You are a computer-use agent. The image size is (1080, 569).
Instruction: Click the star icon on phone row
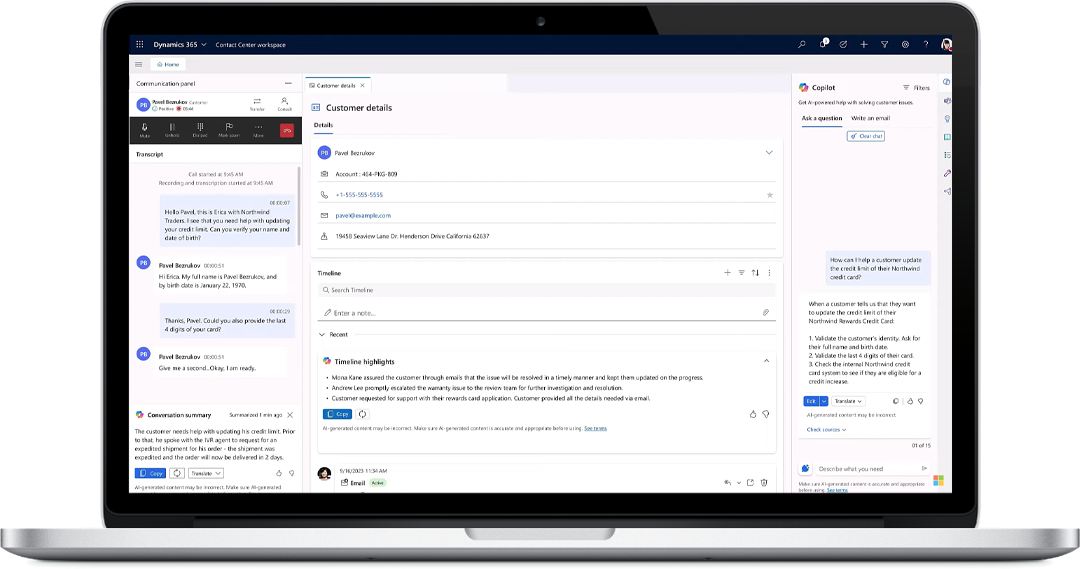(769, 195)
